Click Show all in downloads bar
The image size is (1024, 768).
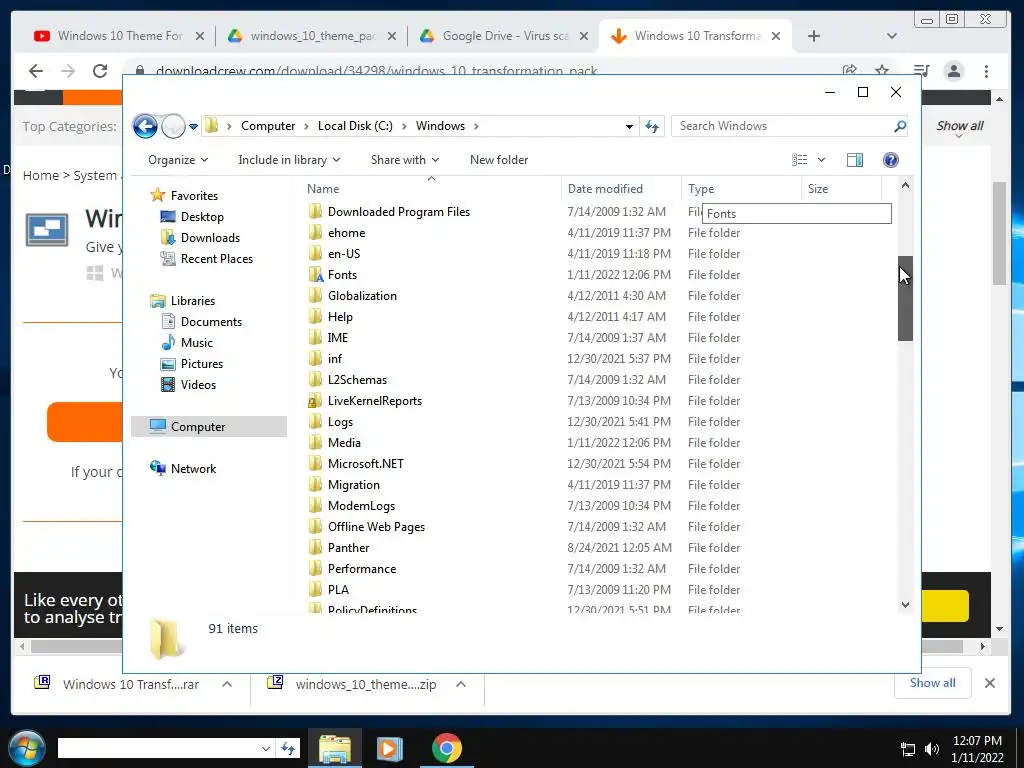(933, 683)
